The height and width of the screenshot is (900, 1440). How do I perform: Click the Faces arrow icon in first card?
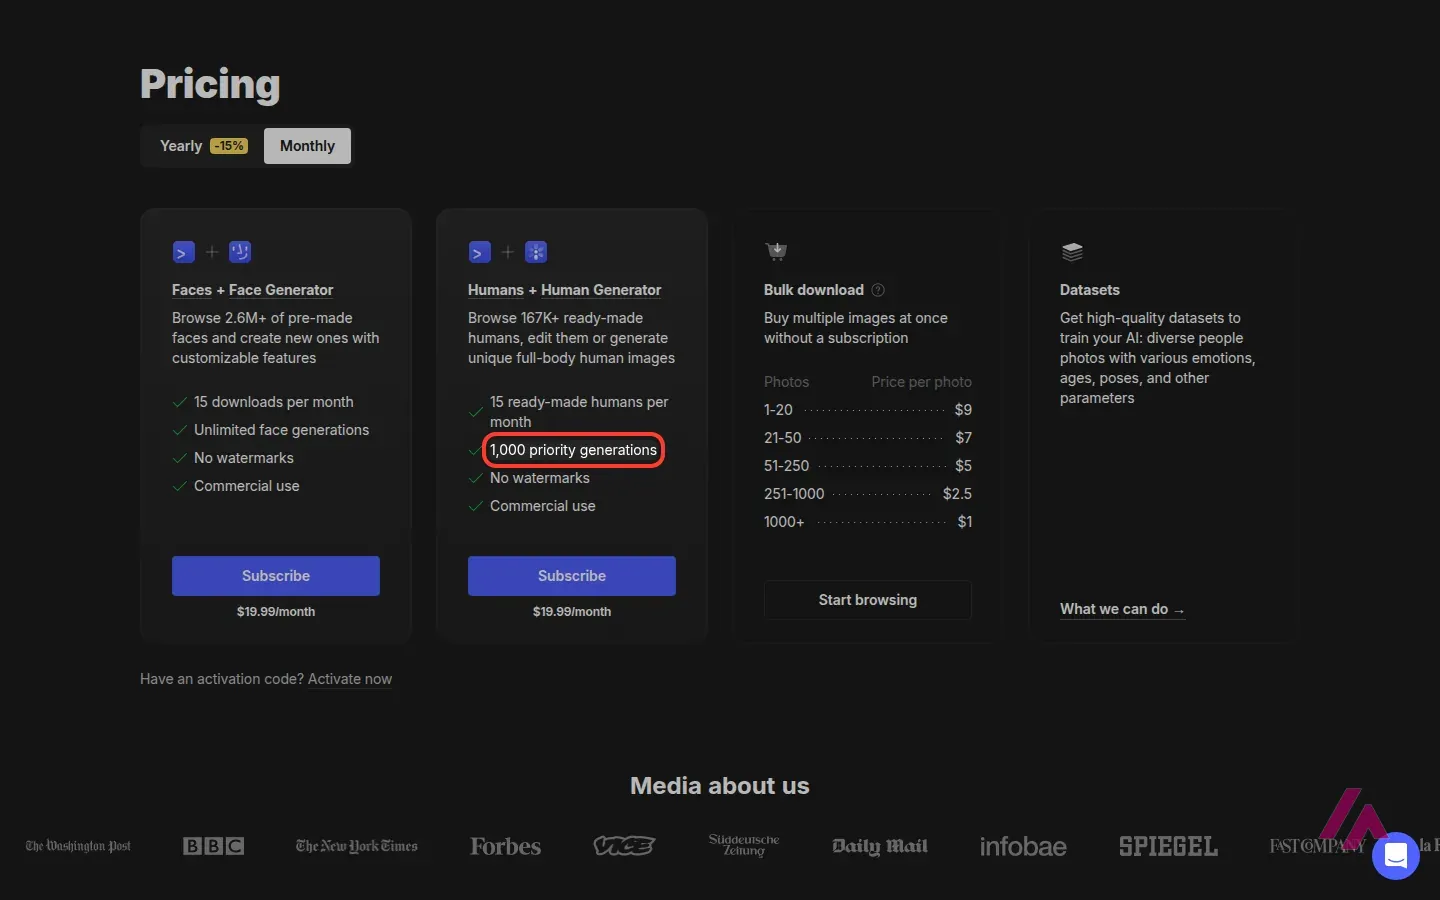coord(183,252)
